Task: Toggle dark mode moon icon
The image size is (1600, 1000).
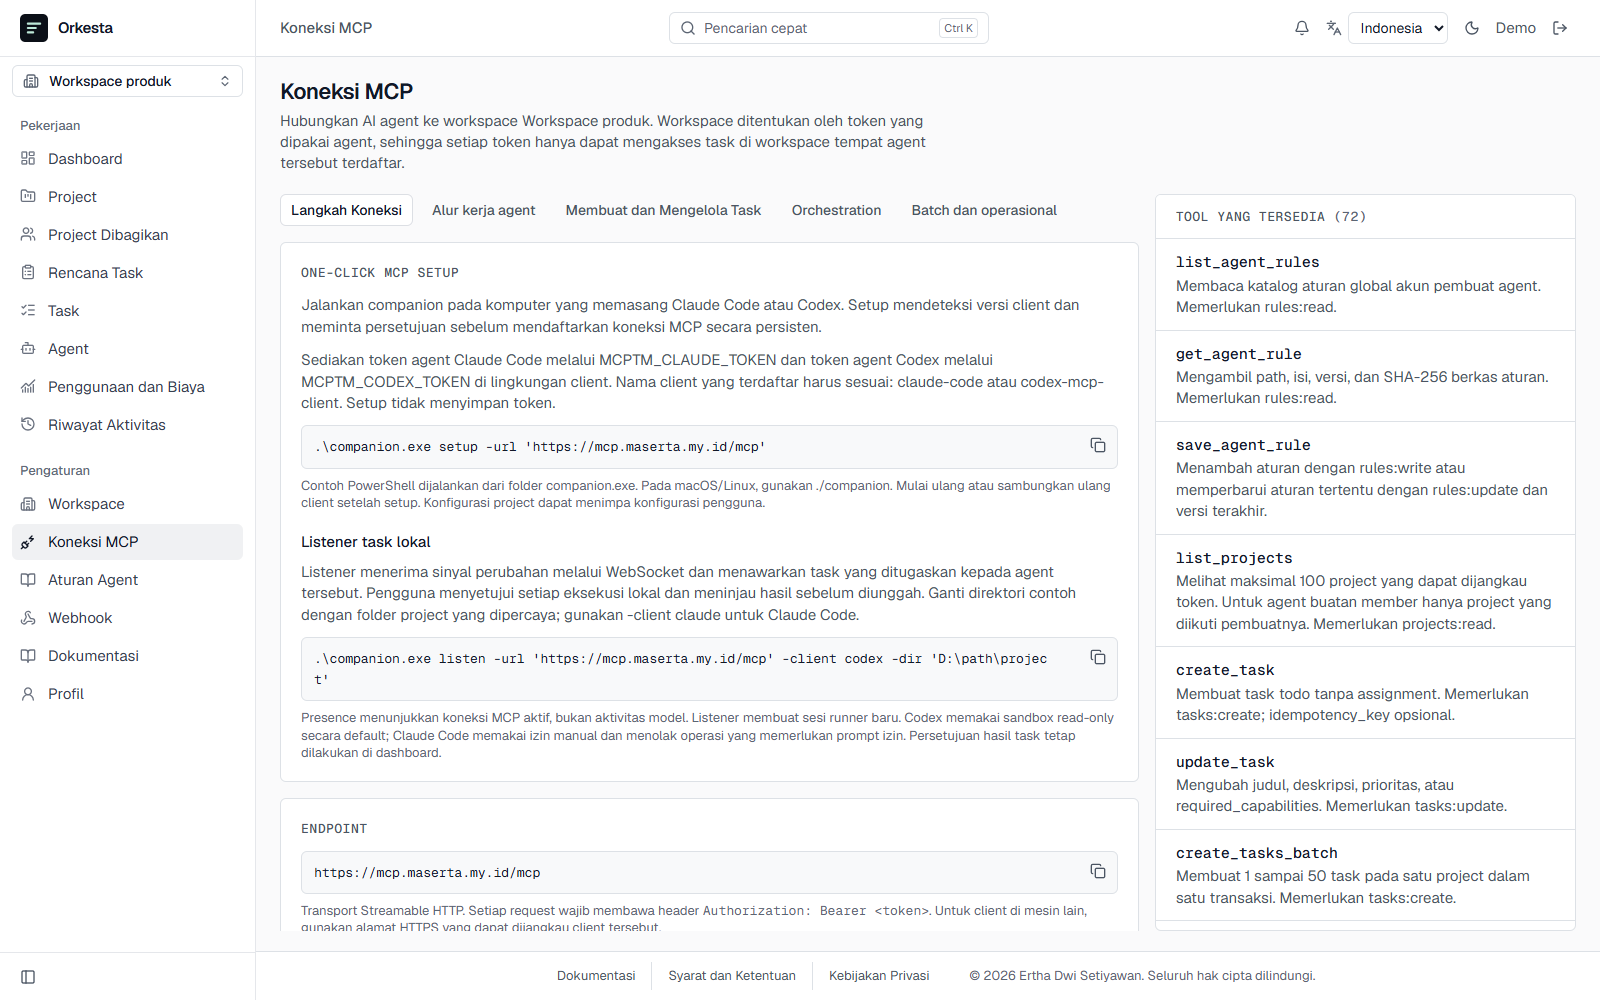Action: coord(1472,28)
